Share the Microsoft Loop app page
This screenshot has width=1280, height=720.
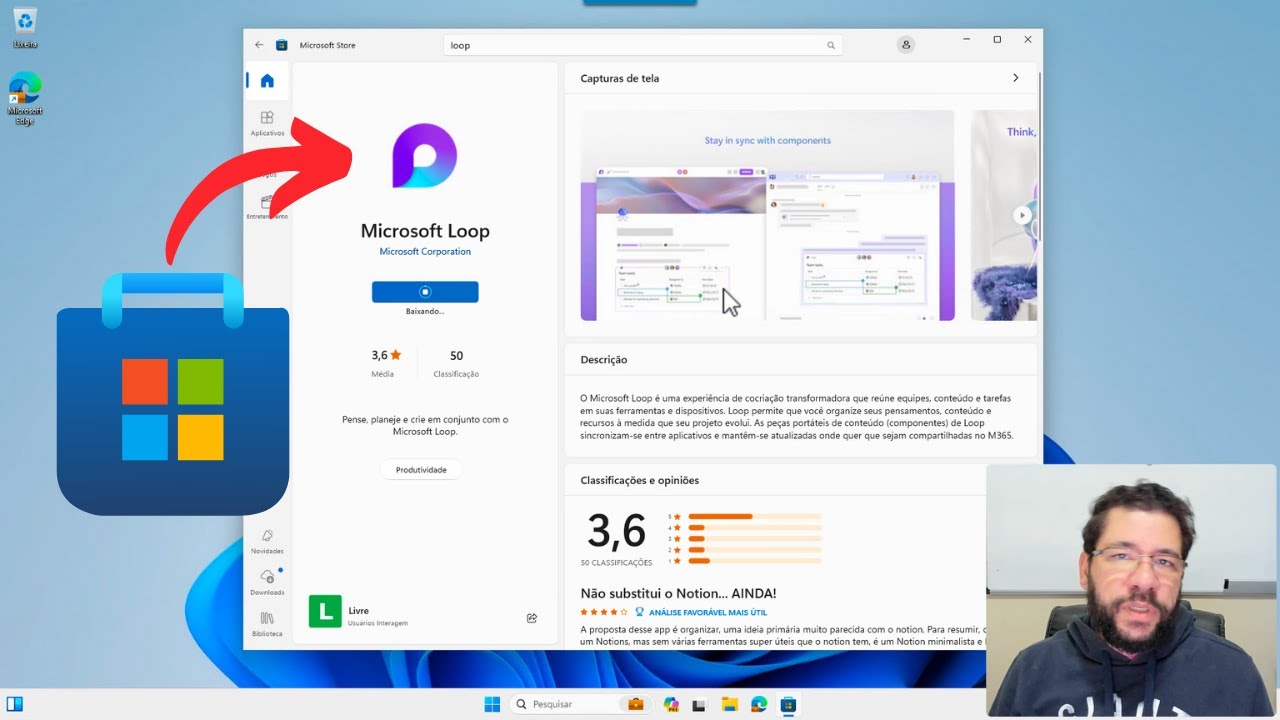[x=532, y=618]
